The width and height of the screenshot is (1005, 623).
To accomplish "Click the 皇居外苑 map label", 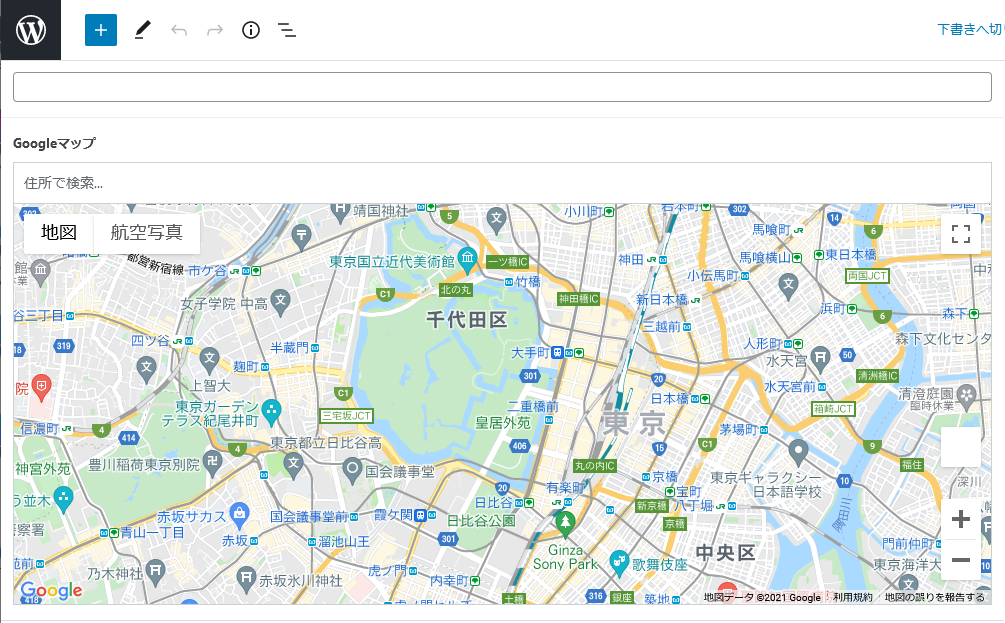I will pyautogui.click(x=503, y=423).
